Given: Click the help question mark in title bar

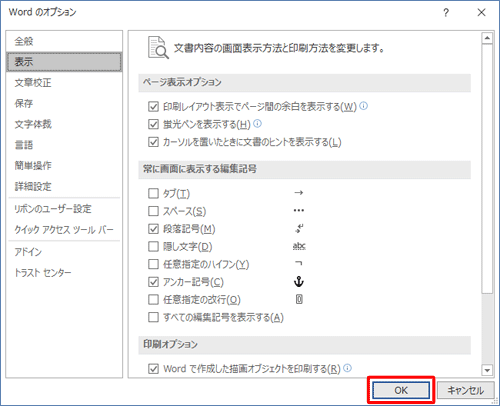Looking at the screenshot, I should click(x=446, y=13).
